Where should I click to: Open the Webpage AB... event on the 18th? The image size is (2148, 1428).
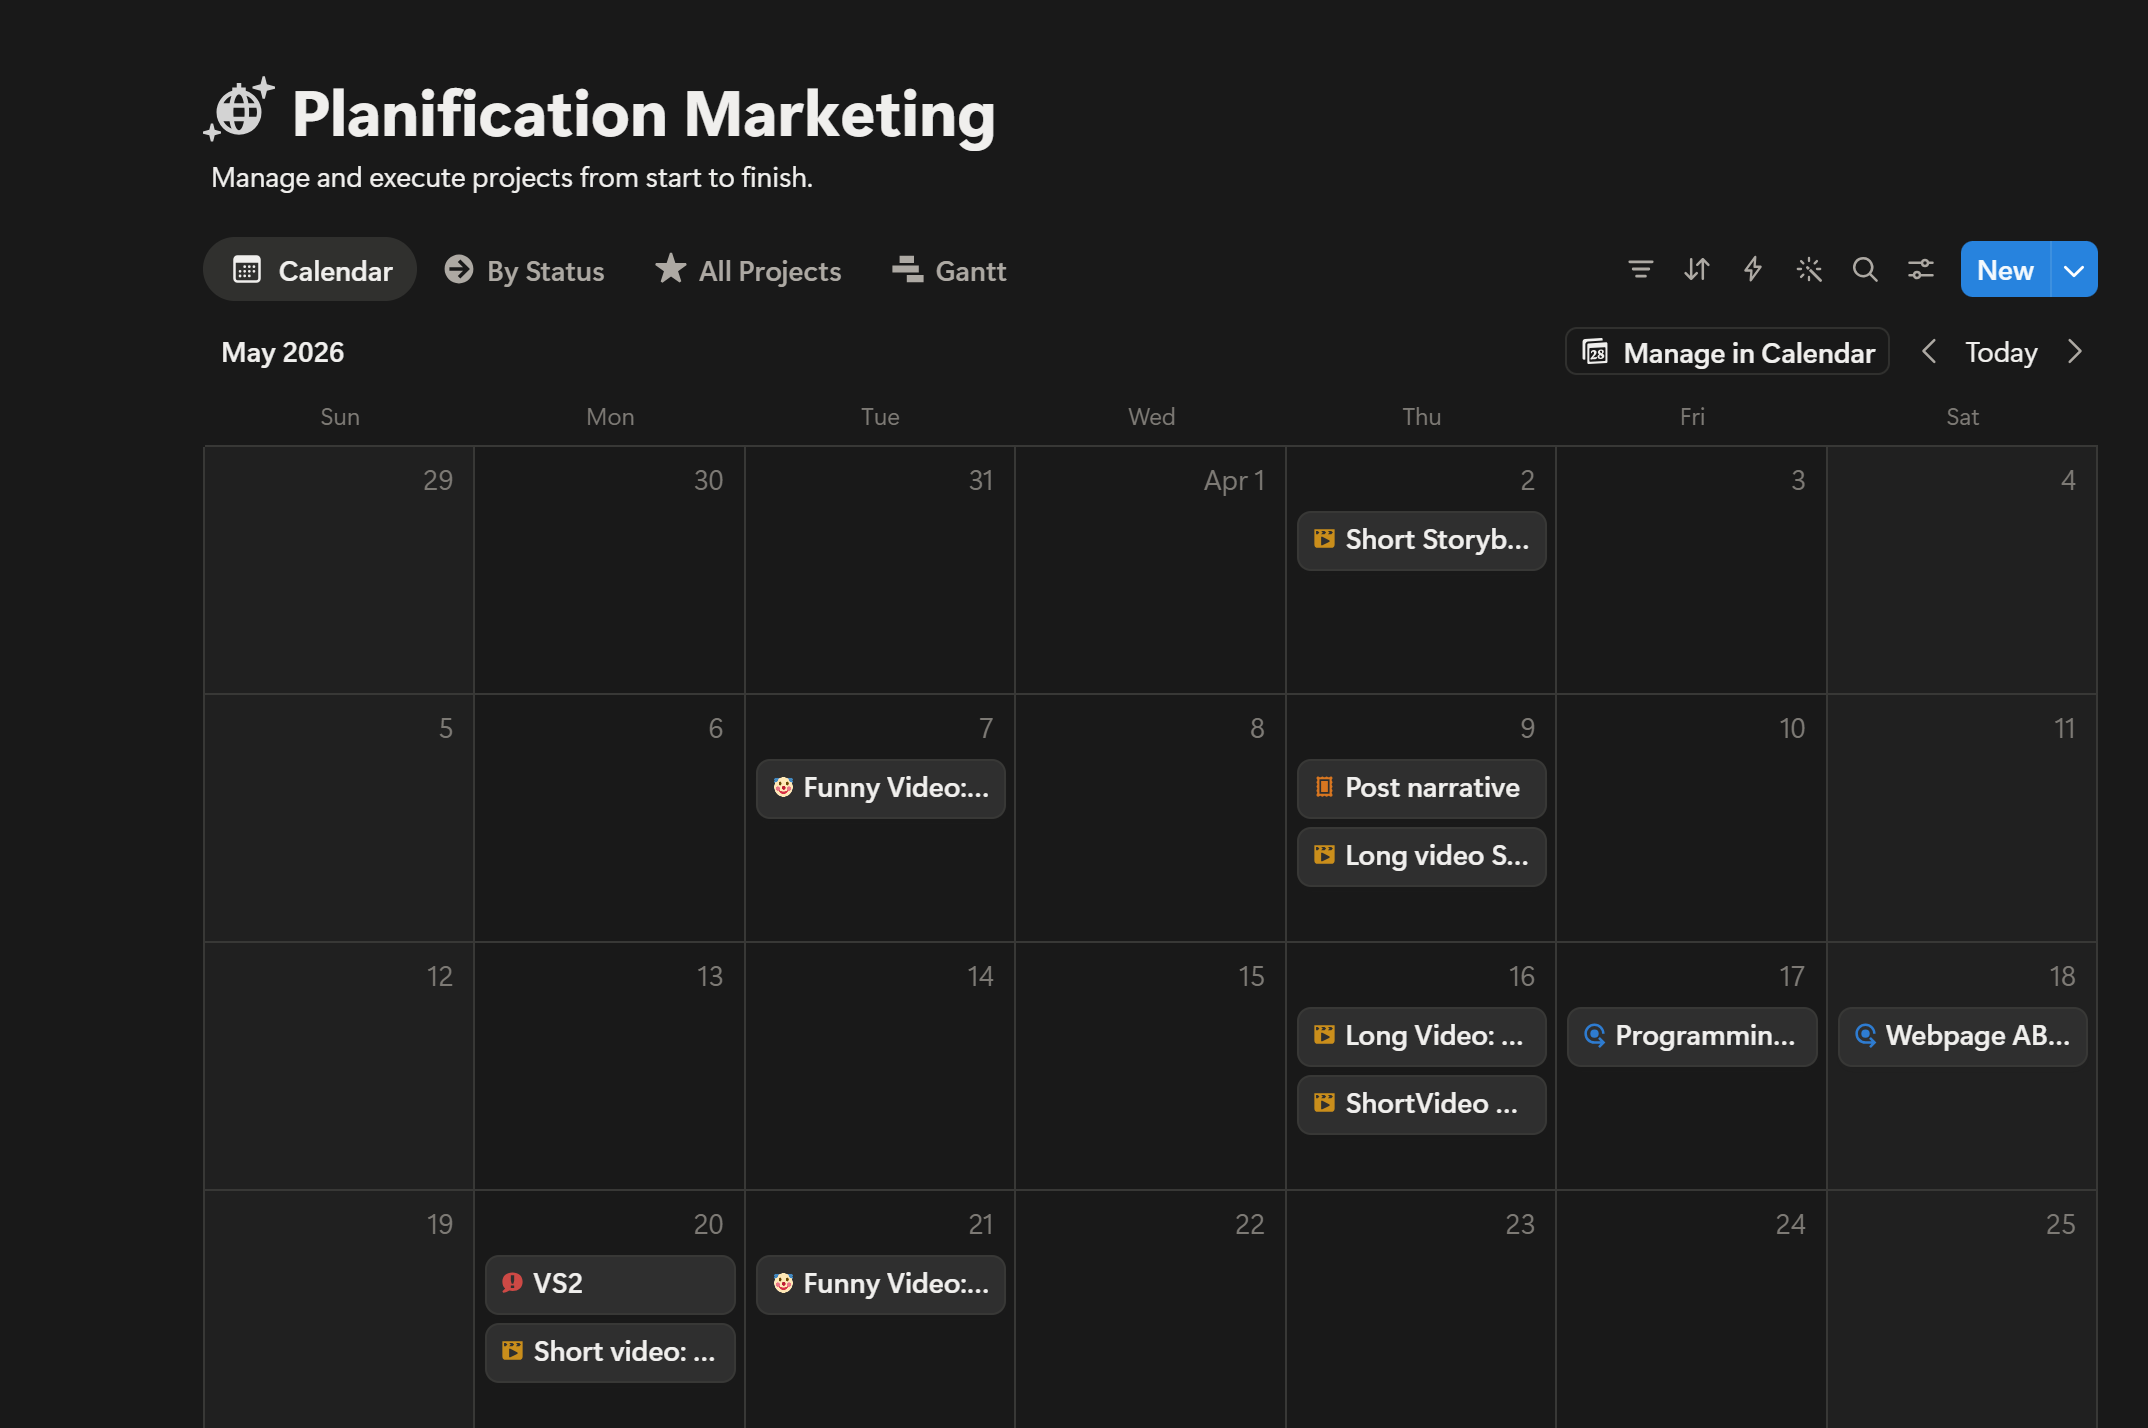1962,1036
